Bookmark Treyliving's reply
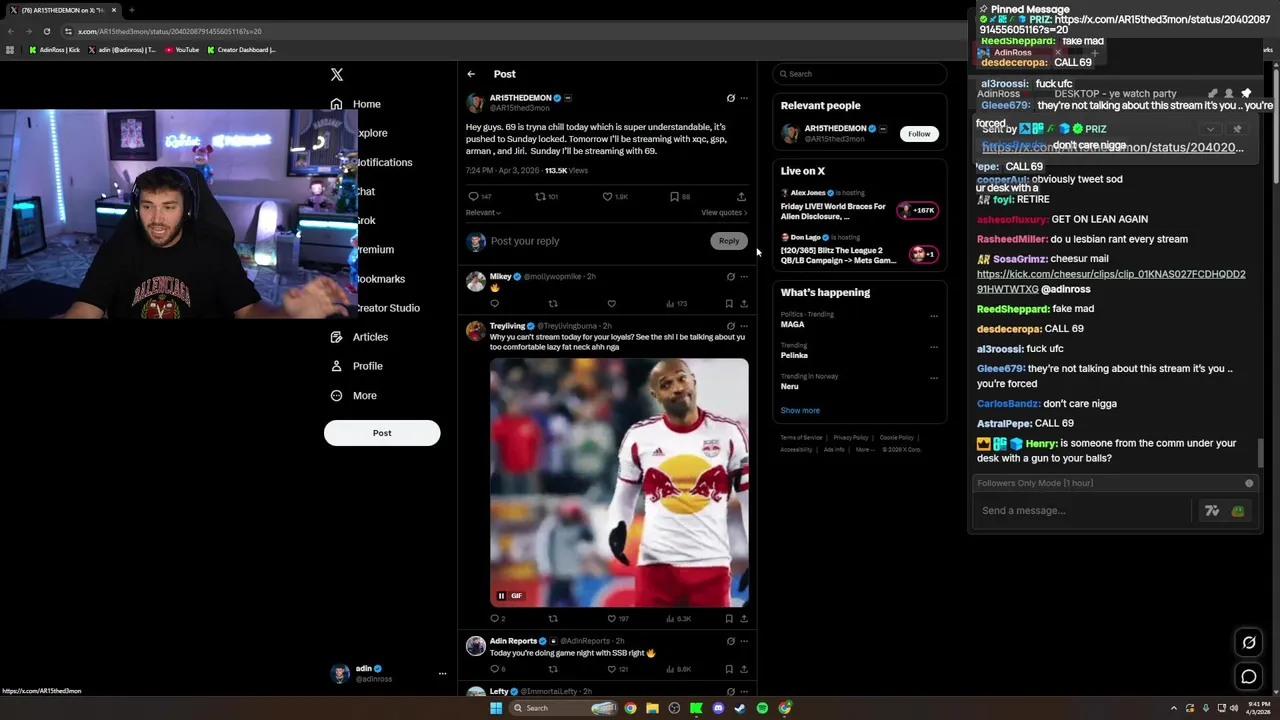 (729, 619)
